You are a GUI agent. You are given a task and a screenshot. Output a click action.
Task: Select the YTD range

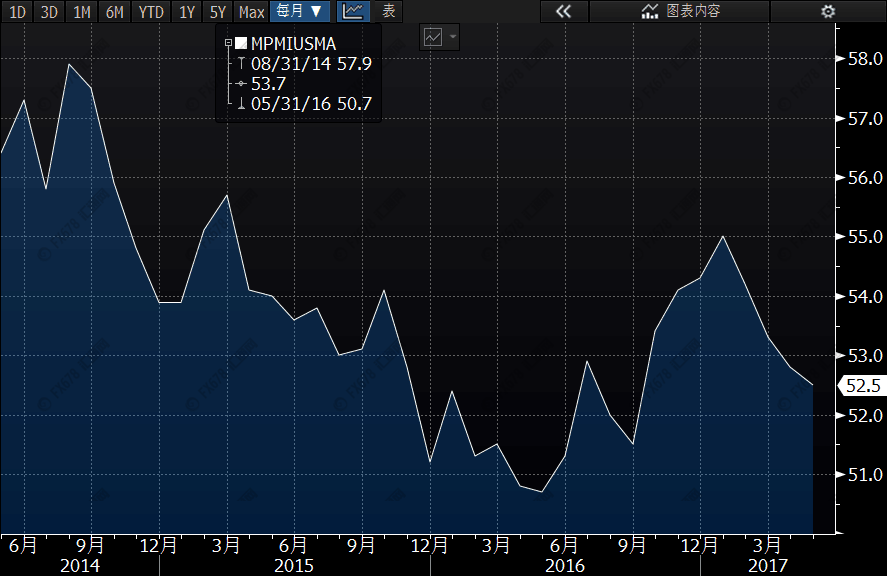(151, 12)
